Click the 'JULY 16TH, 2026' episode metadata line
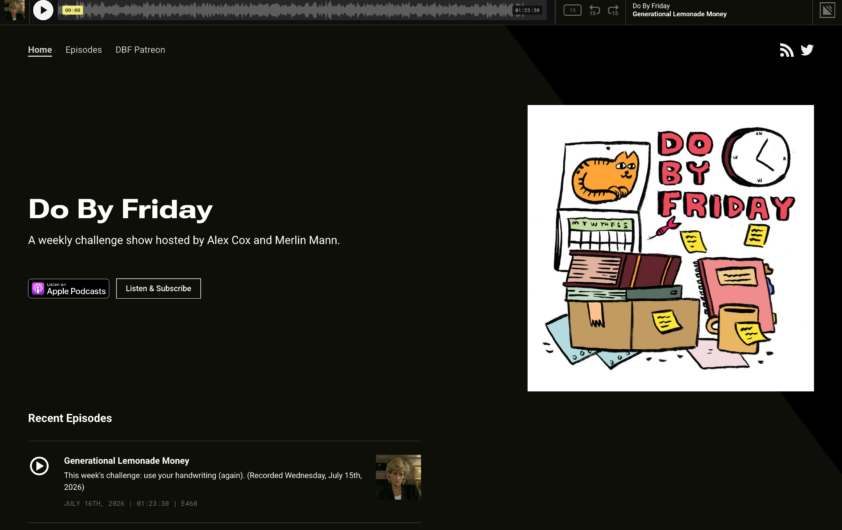This screenshot has height=530, width=842. point(130,504)
